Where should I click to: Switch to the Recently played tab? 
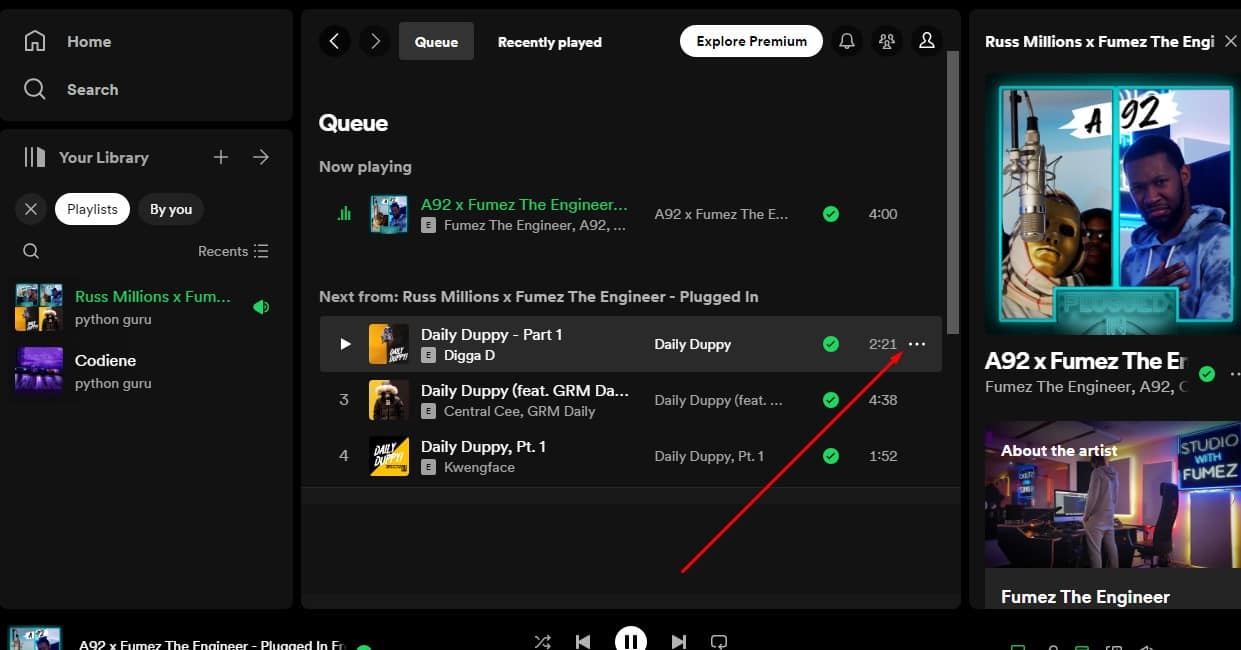point(549,41)
